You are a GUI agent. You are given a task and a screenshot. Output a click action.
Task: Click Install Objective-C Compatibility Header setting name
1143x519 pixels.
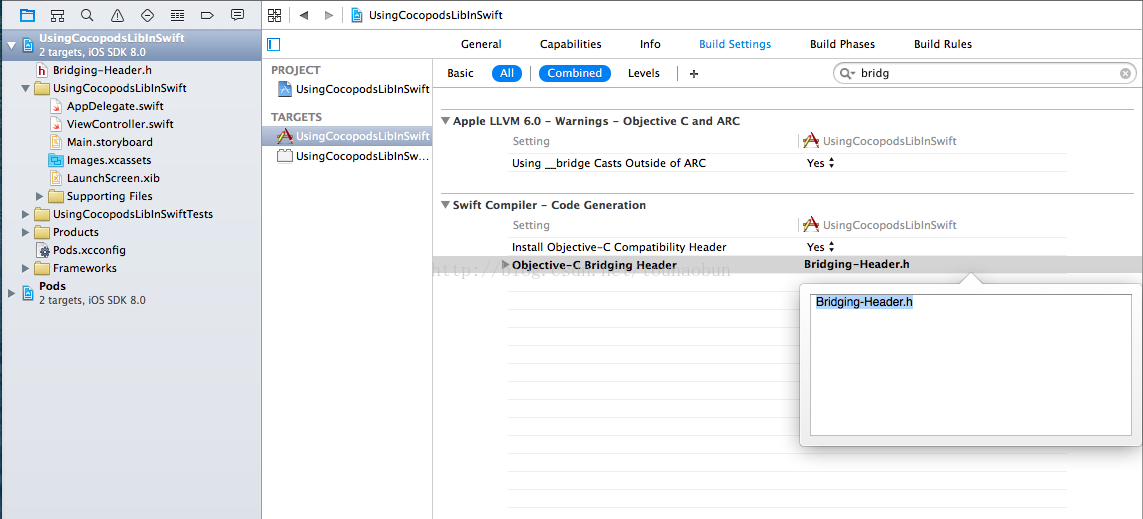click(619, 247)
